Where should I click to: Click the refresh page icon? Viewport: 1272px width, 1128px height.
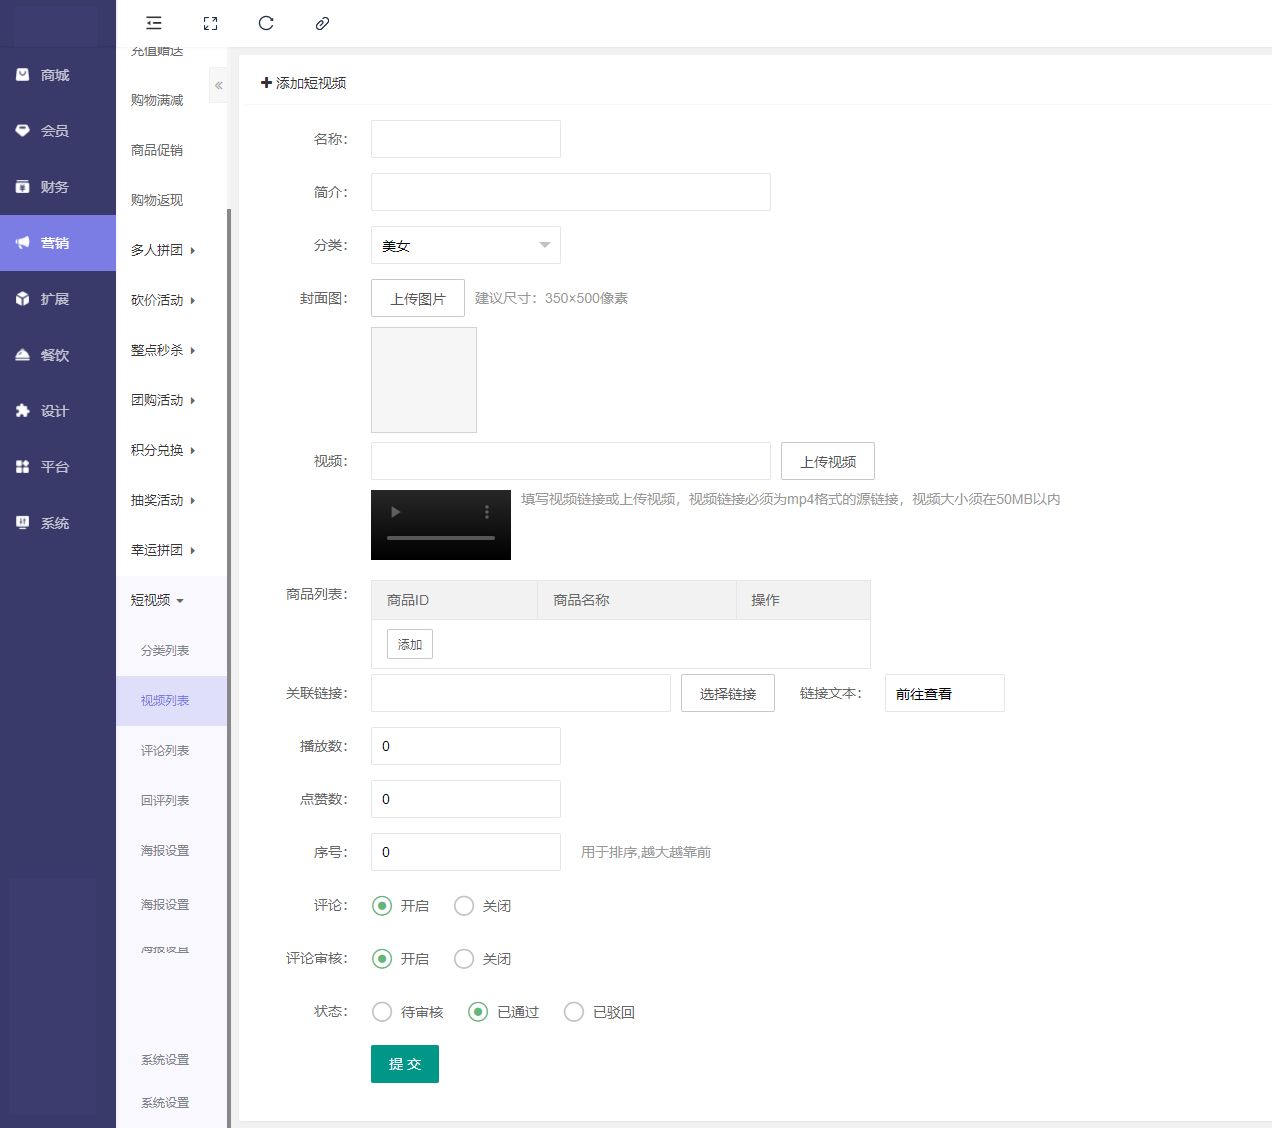tap(266, 23)
